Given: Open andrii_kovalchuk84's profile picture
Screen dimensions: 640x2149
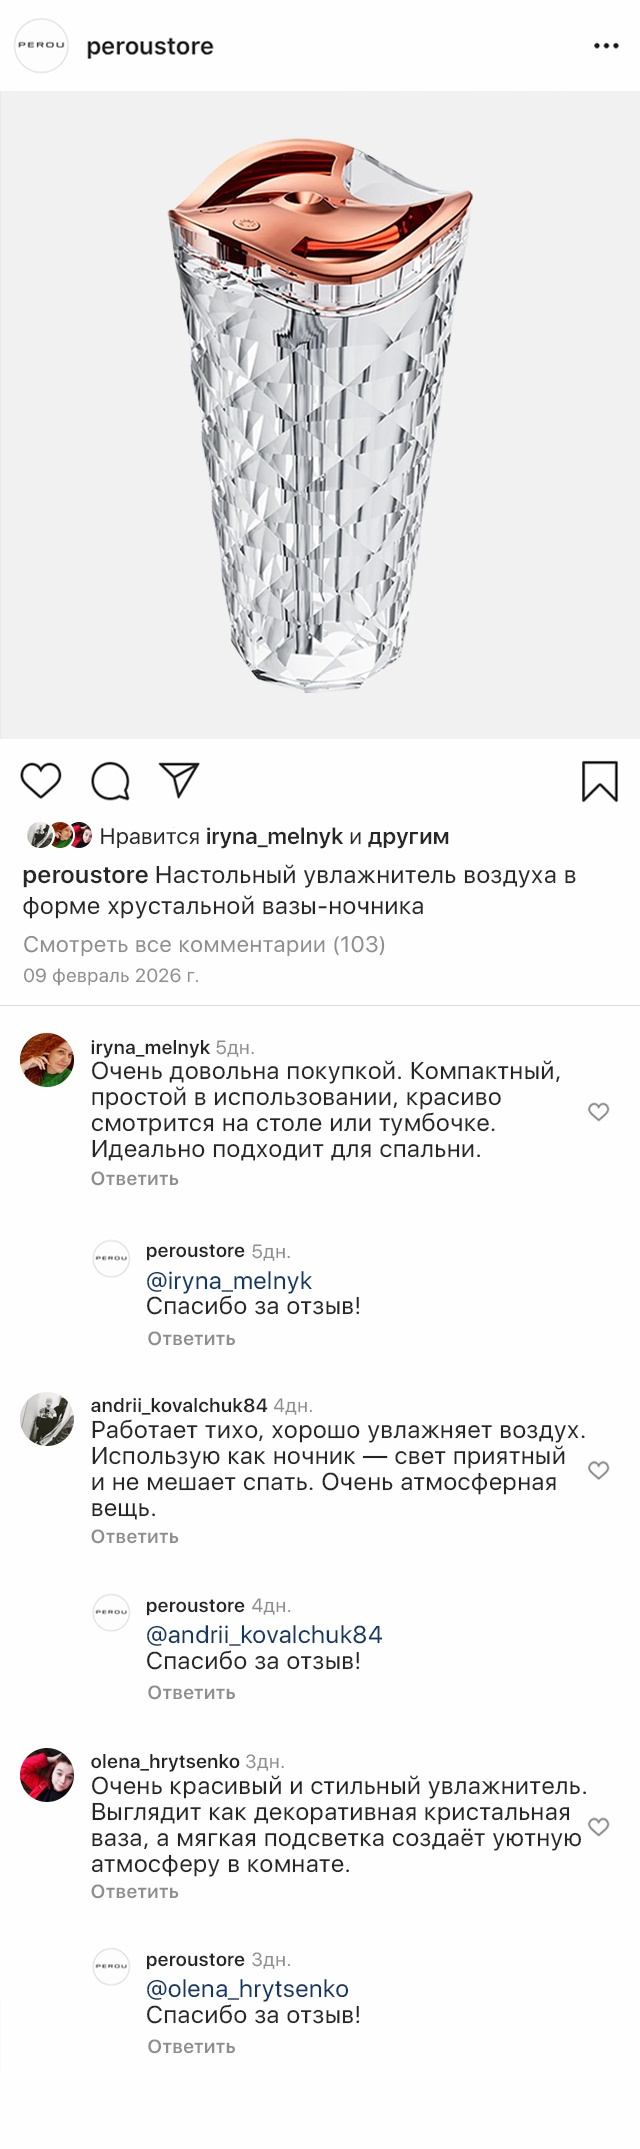Looking at the screenshot, I should (47, 1419).
